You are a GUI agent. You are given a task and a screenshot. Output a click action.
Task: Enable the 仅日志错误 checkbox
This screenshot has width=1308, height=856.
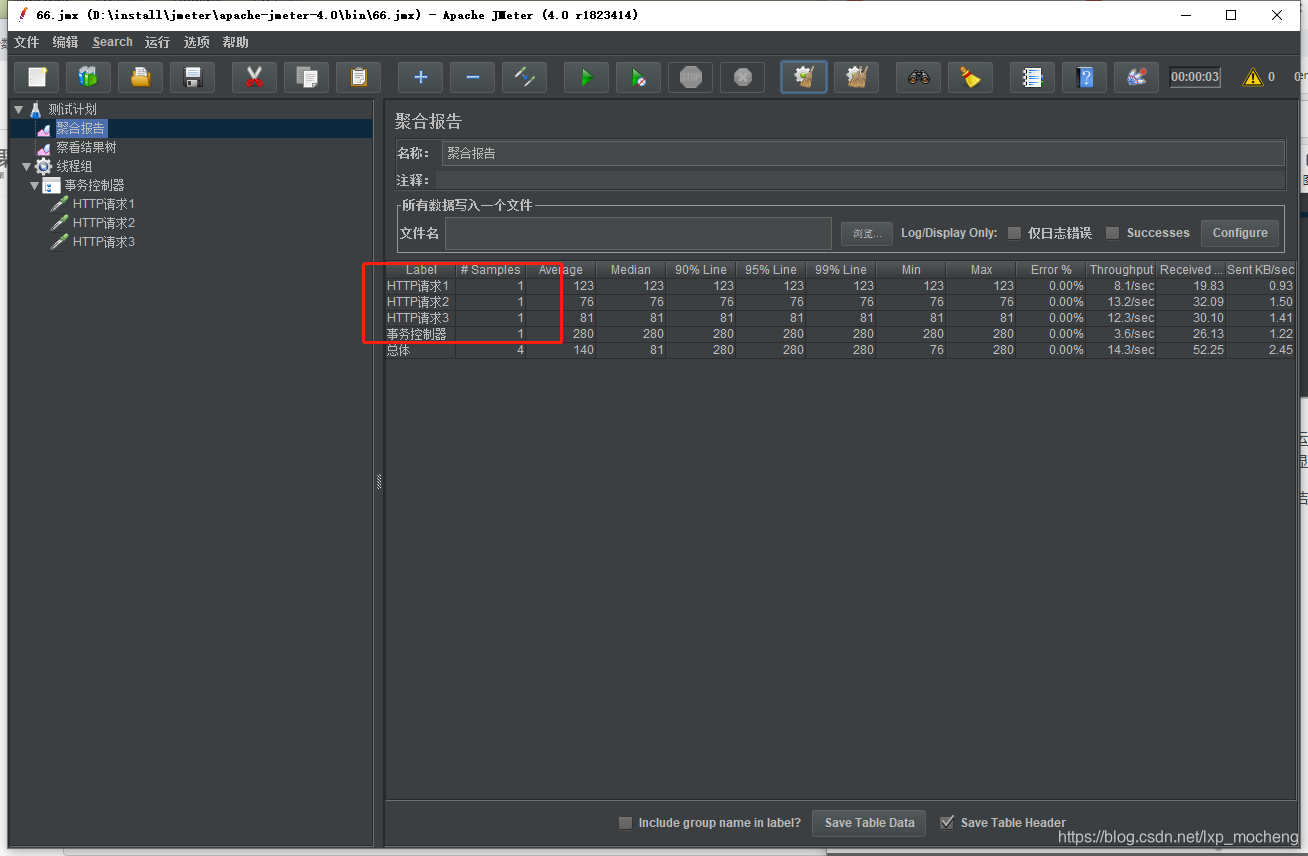(x=1014, y=233)
